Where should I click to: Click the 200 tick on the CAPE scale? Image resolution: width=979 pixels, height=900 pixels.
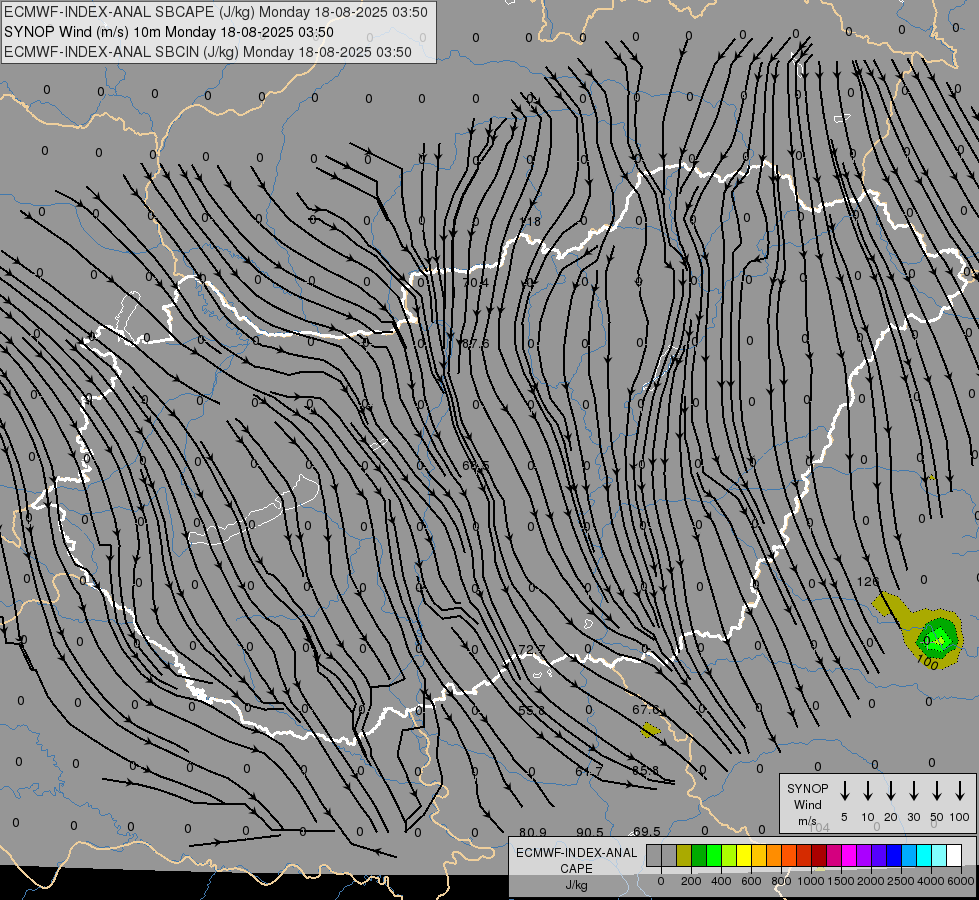[691, 881]
